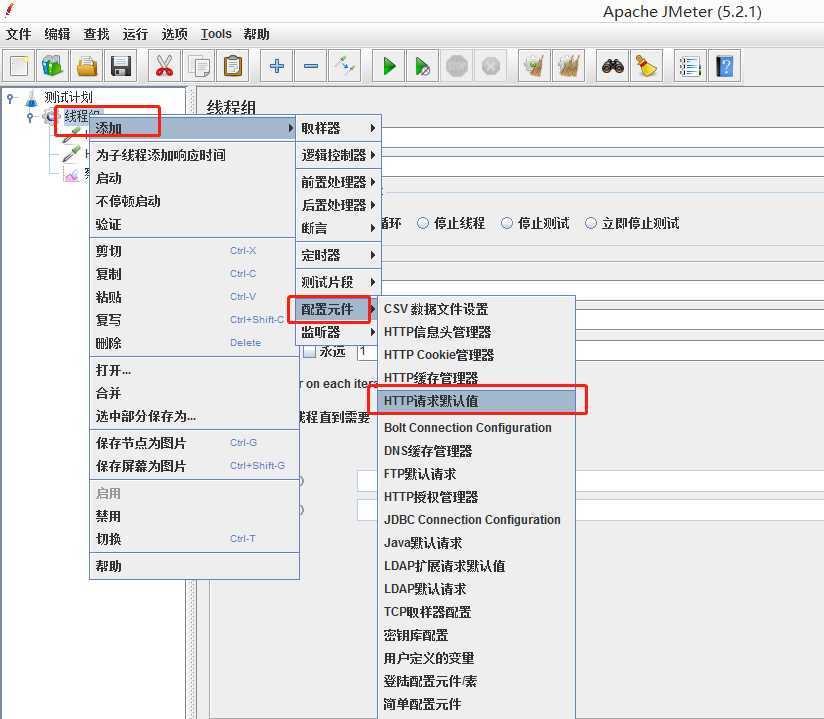
Task: Click the grey Stop toolbar icon
Action: [x=457, y=66]
